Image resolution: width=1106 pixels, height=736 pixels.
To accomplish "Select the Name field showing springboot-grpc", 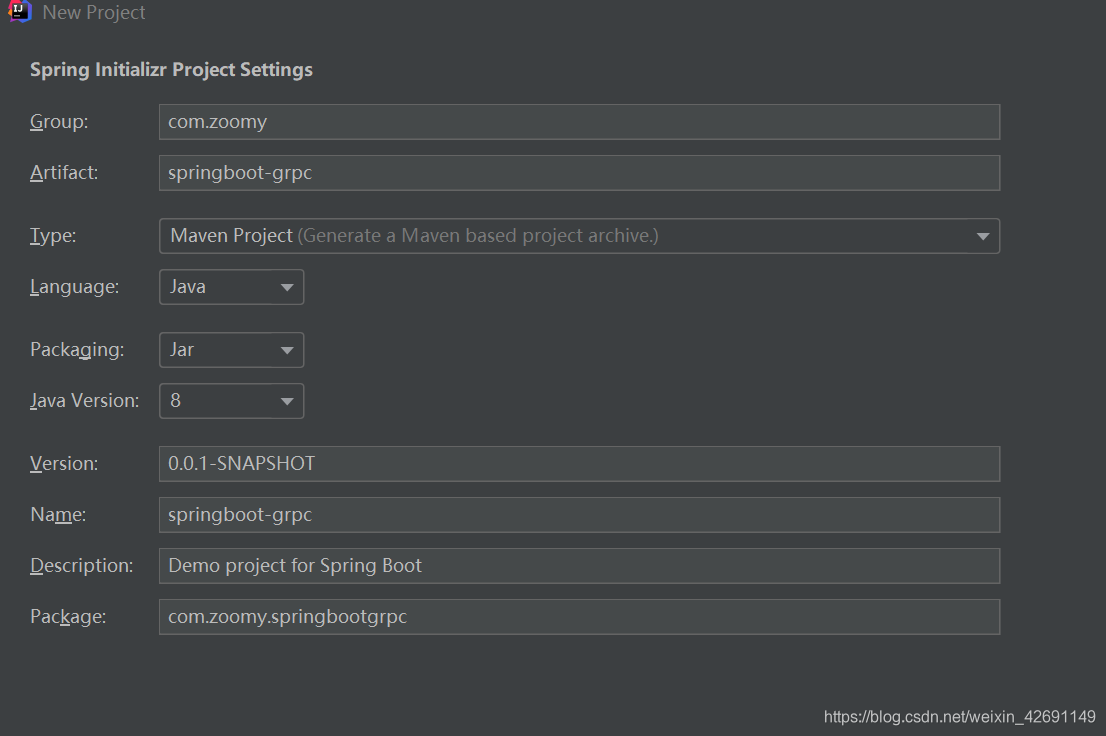I will 579,515.
